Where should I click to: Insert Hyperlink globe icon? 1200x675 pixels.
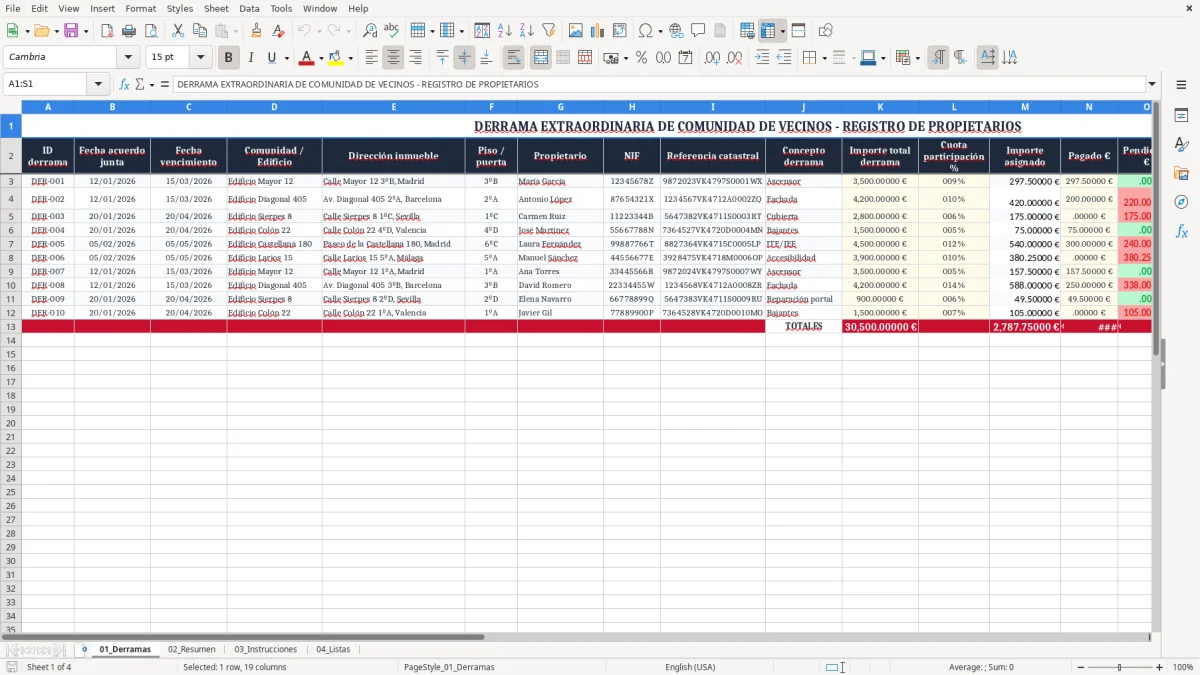(676, 31)
